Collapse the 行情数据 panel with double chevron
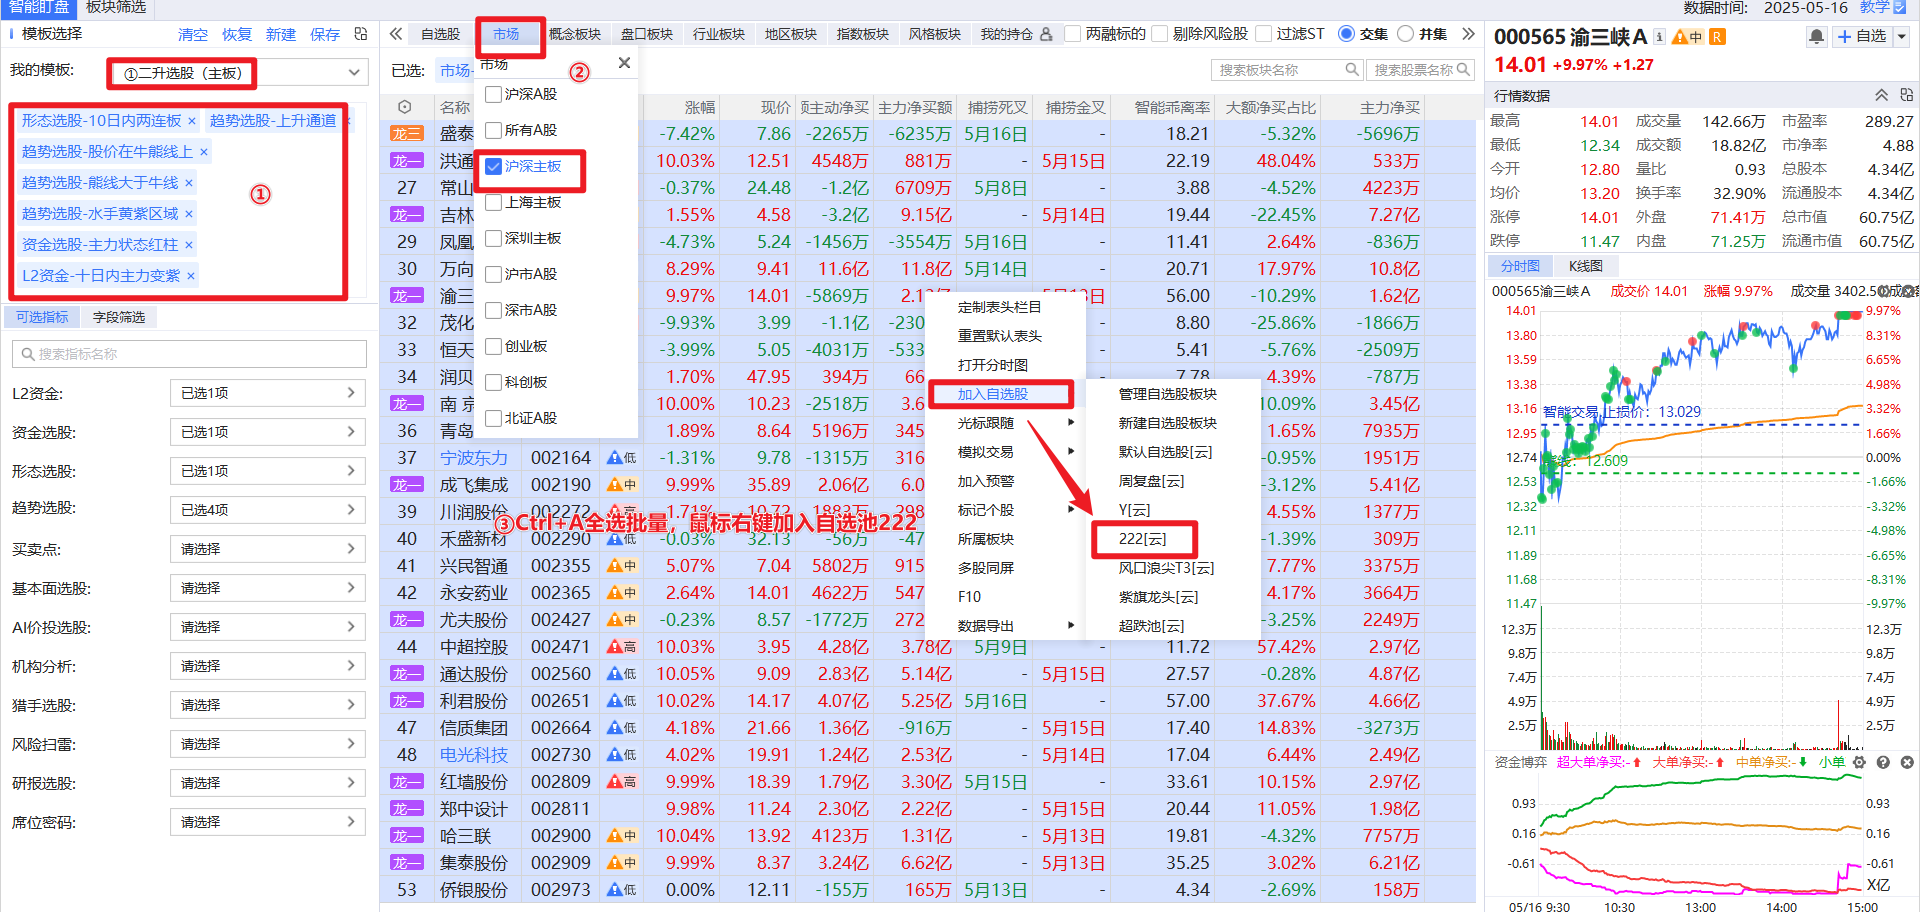This screenshot has width=1920, height=912. (1881, 95)
